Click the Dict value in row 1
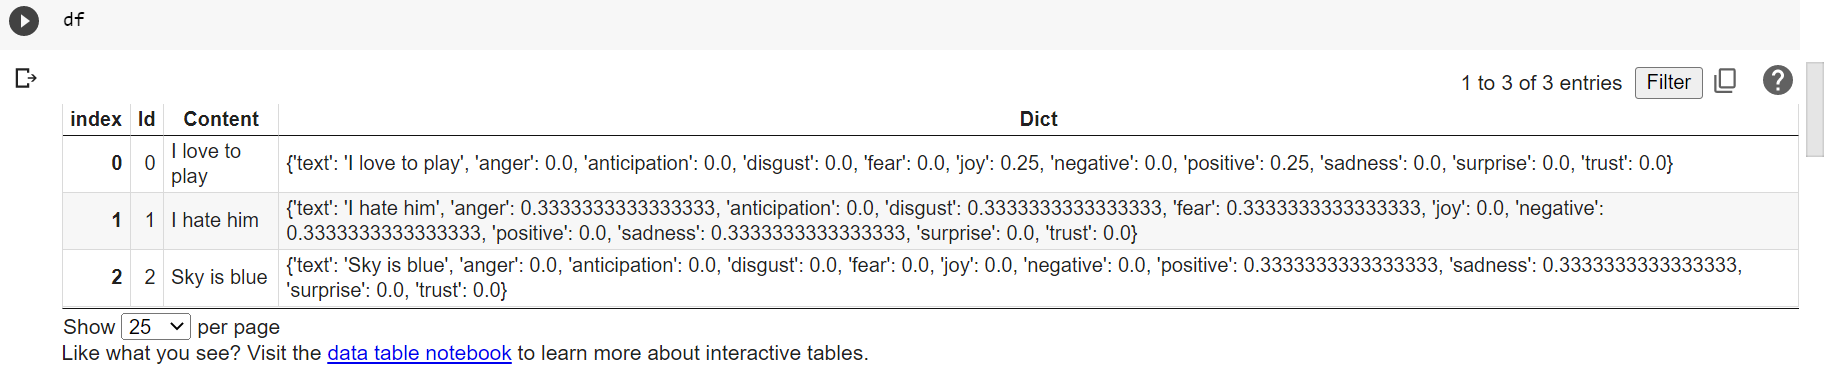 pyautogui.click(x=1038, y=221)
